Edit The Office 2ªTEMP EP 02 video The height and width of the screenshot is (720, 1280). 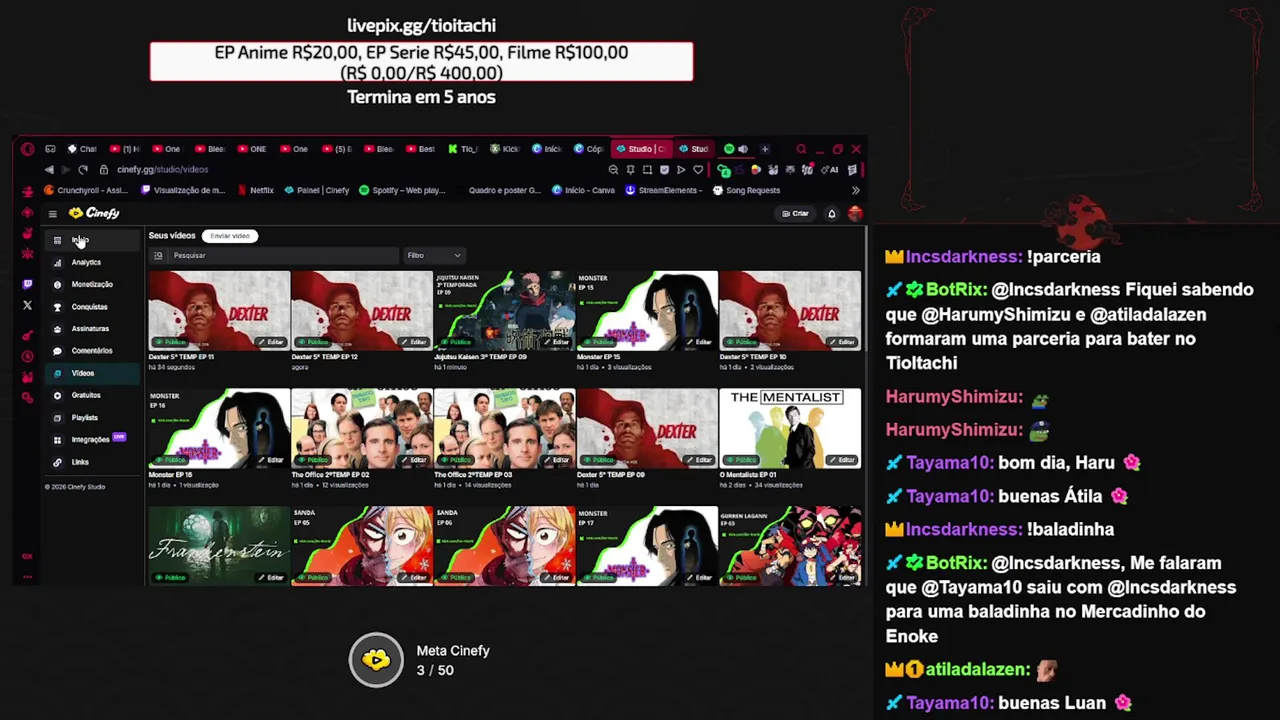[x=414, y=460]
